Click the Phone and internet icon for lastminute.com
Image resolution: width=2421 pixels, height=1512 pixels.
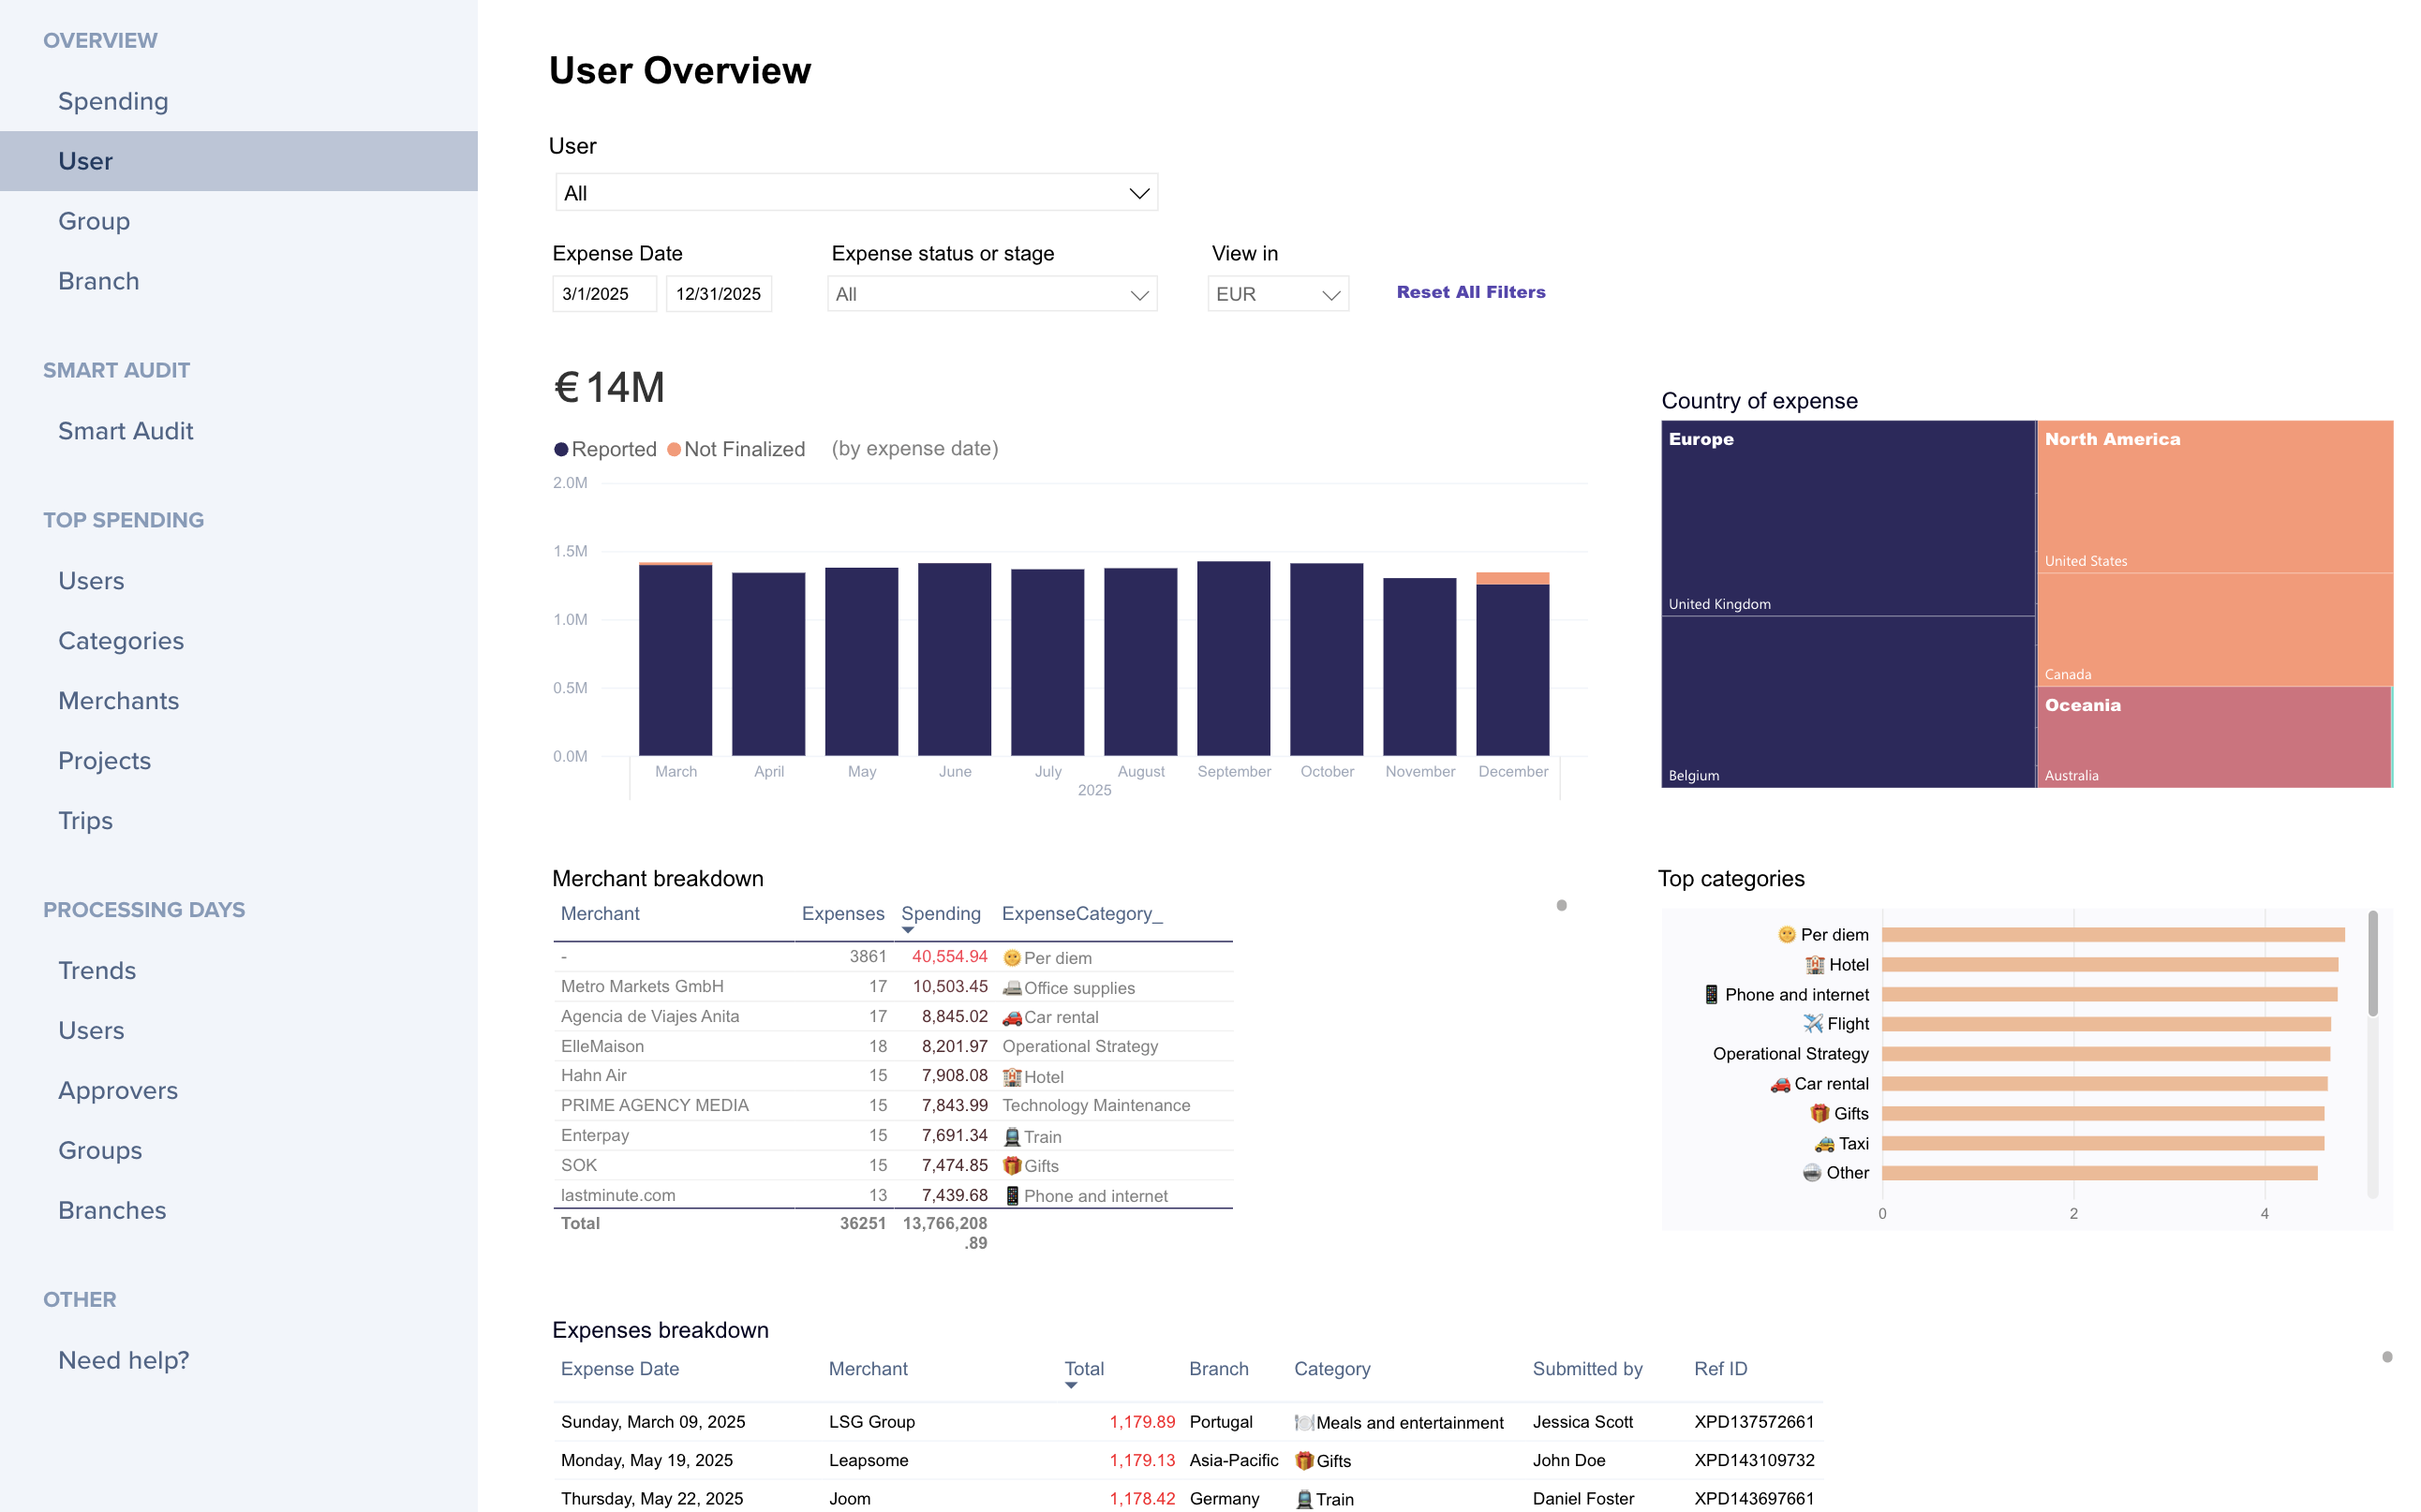[1012, 1195]
